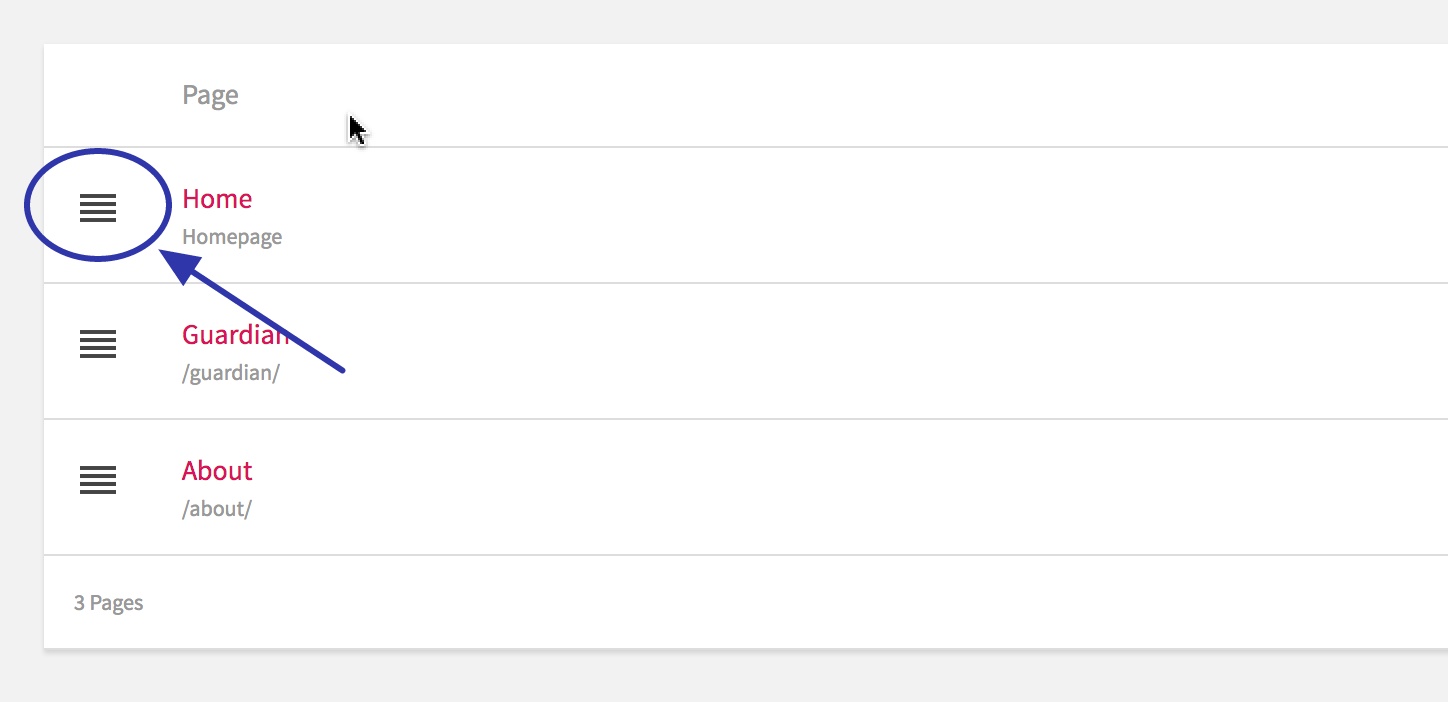The image size is (1448, 702).
Task: Click the /about/ path text
Action: click(x=217, y=509)
